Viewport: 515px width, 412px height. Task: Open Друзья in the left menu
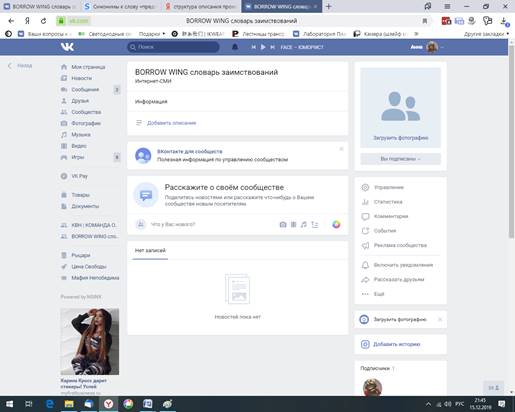coord(80,101)
